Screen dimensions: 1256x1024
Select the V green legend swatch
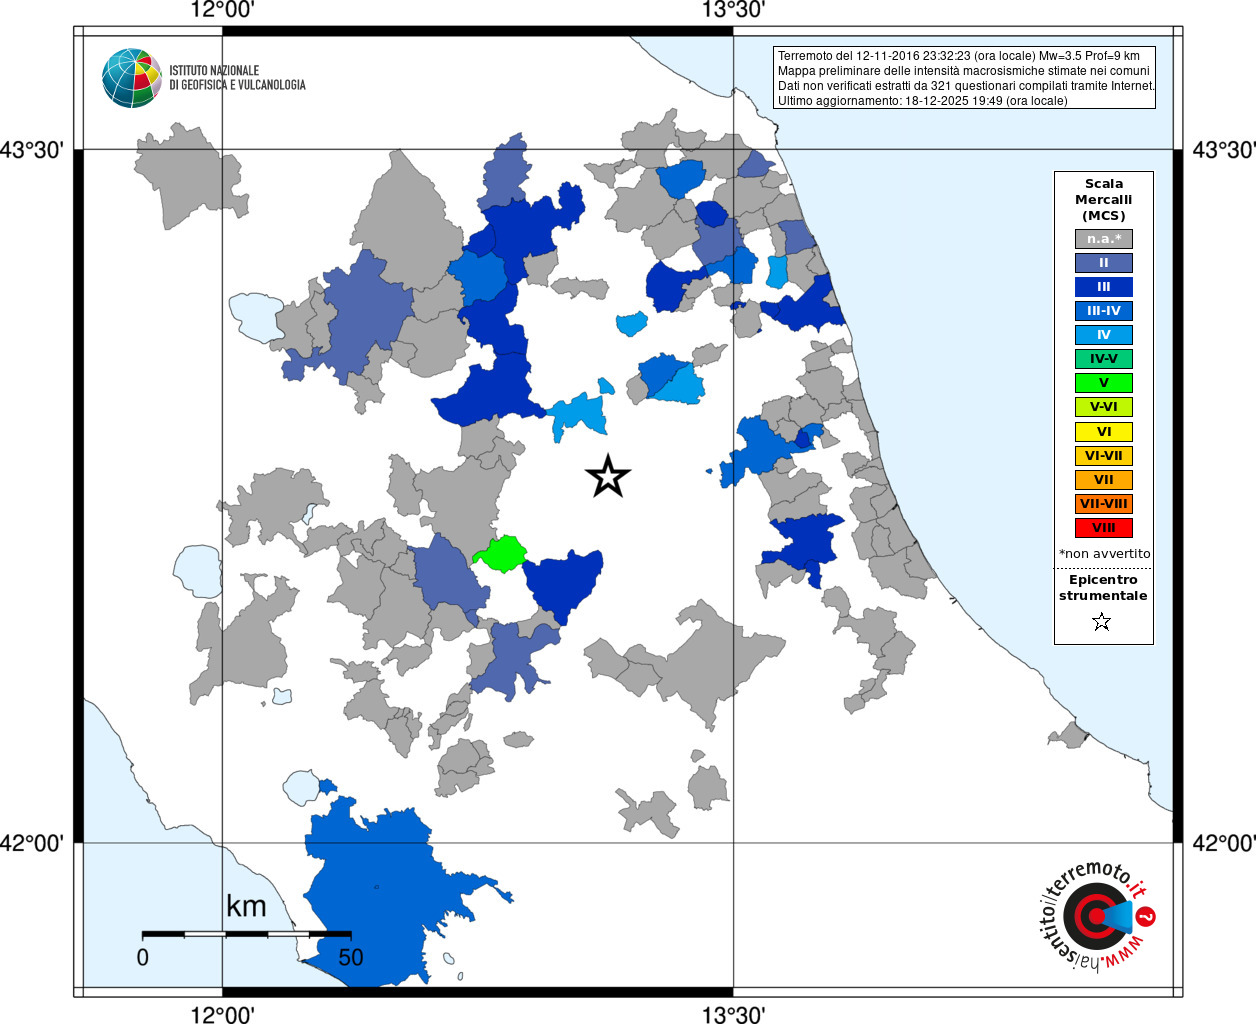pyautogui.click(x=1103, y=383)
